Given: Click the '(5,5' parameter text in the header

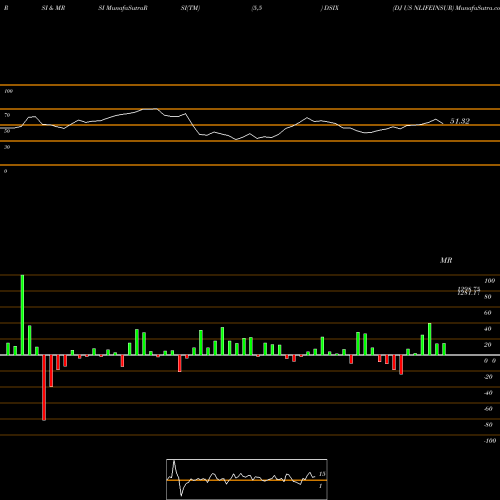Looking at the screenshot, I should [257, 8].
